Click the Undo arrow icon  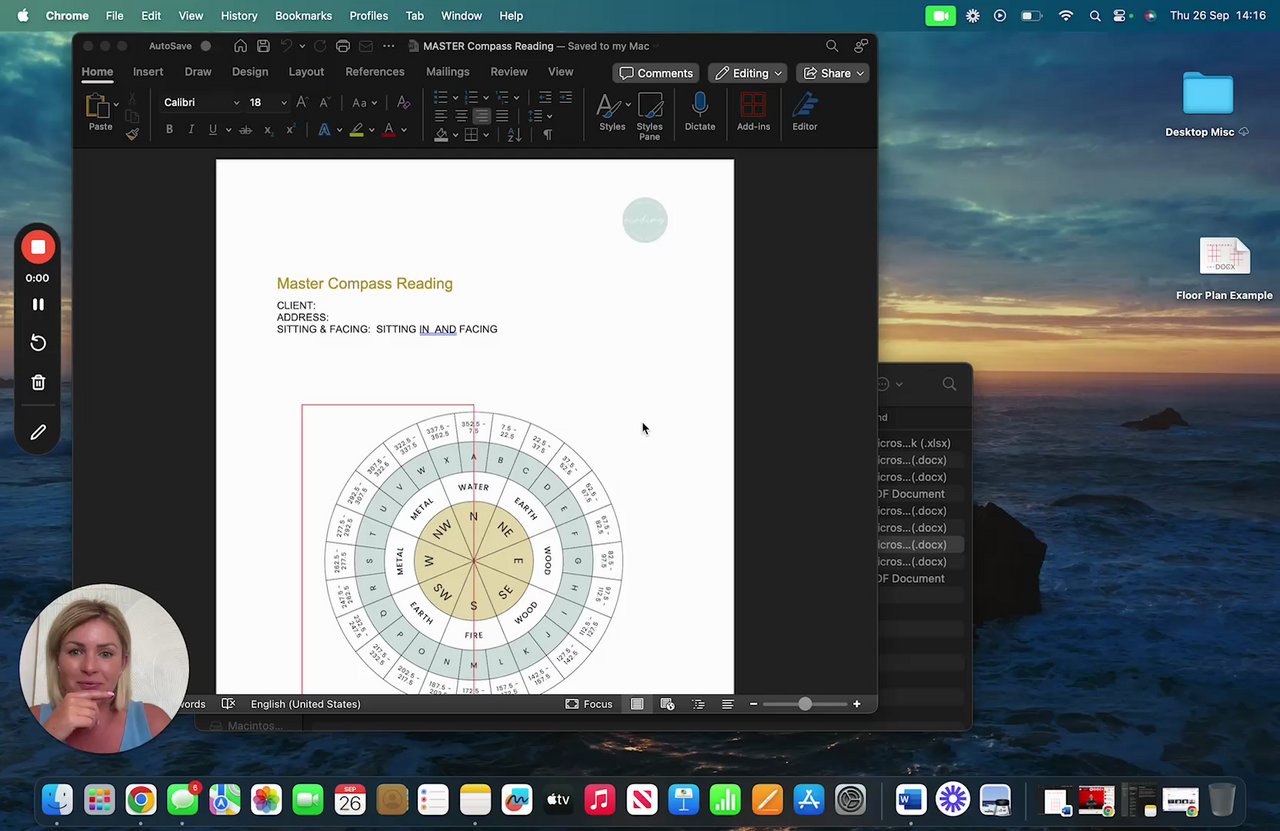point(286,46)
